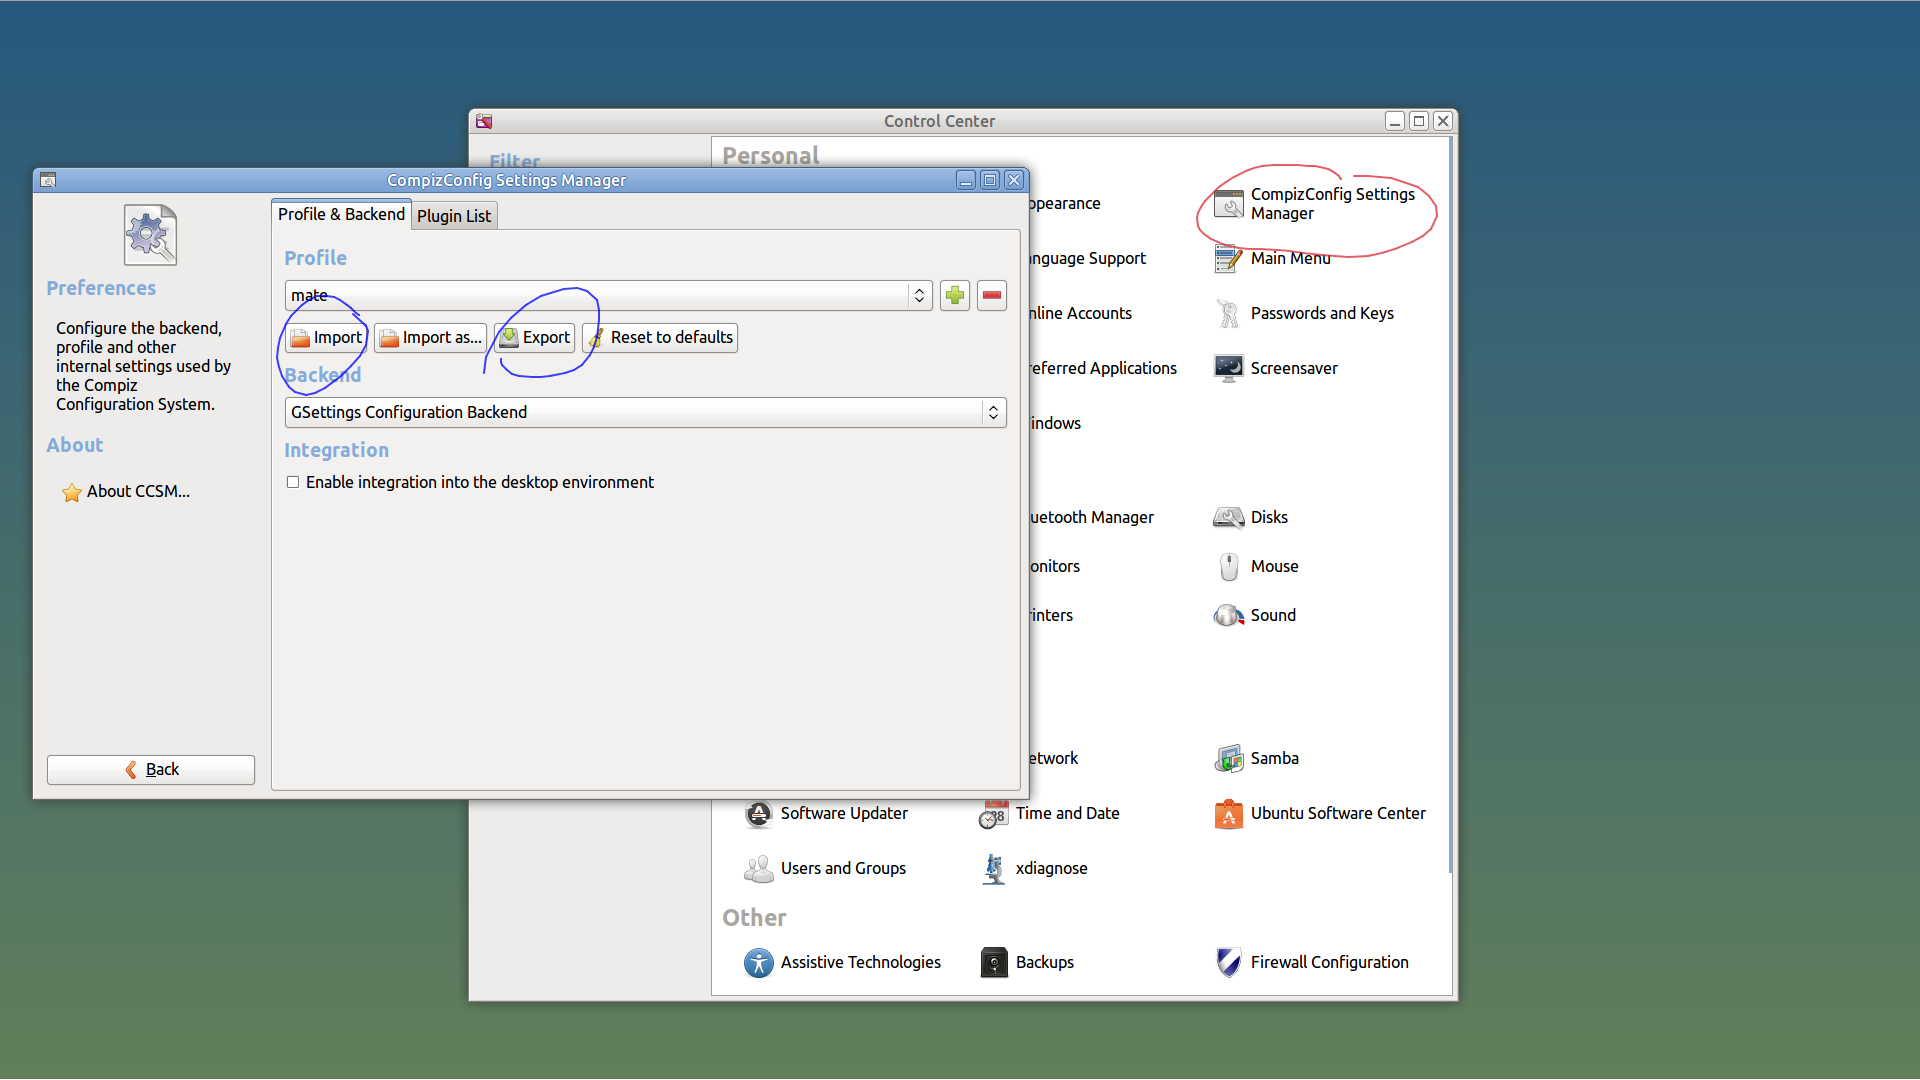
Task: Close the Control Center window
Action: pyautogui.click(x=1442, y=121)
